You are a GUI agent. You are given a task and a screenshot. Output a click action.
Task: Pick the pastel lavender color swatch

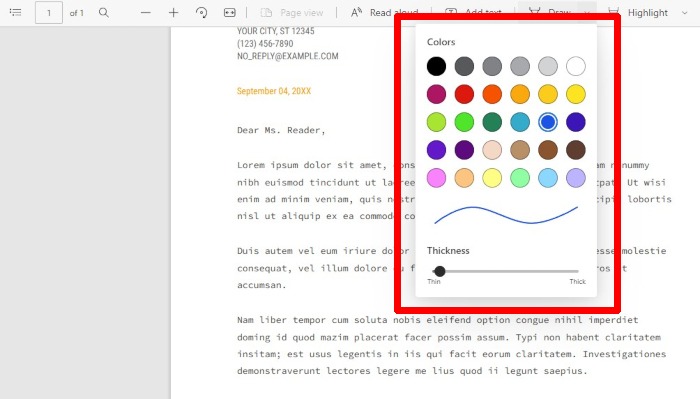576,178
